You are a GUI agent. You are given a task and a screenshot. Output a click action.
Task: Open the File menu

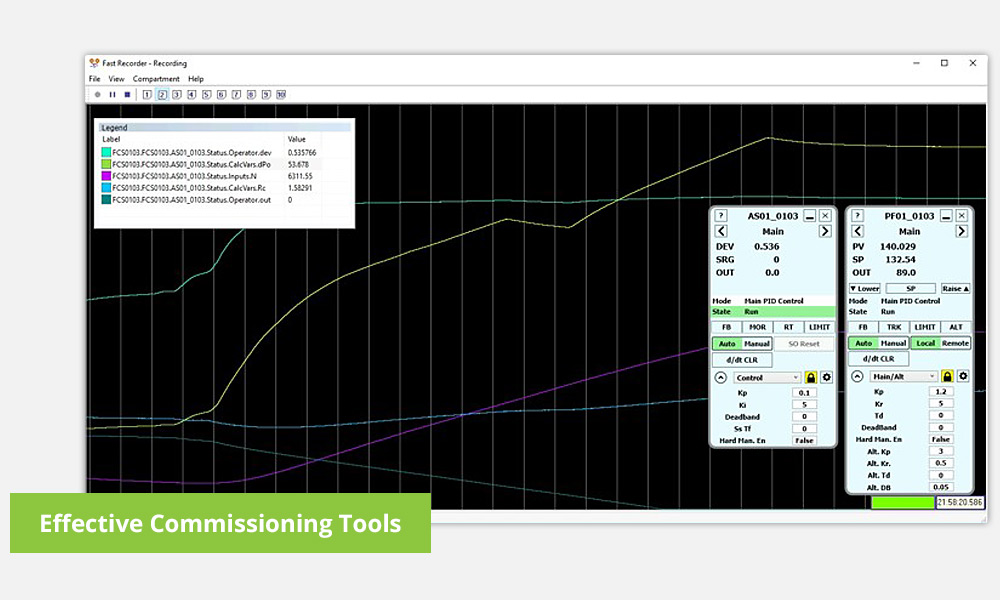point(94,79)
